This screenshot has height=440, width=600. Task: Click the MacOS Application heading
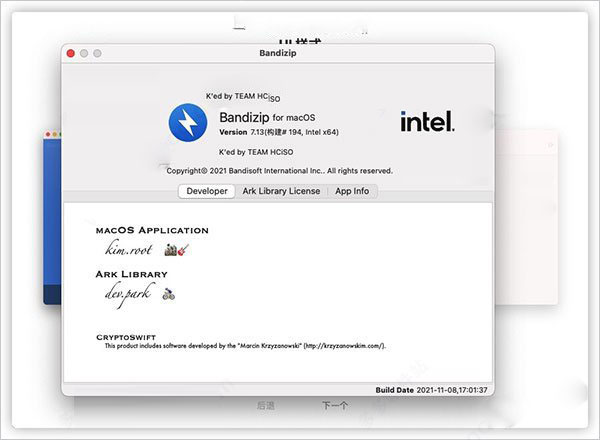(x=152, y=230)
